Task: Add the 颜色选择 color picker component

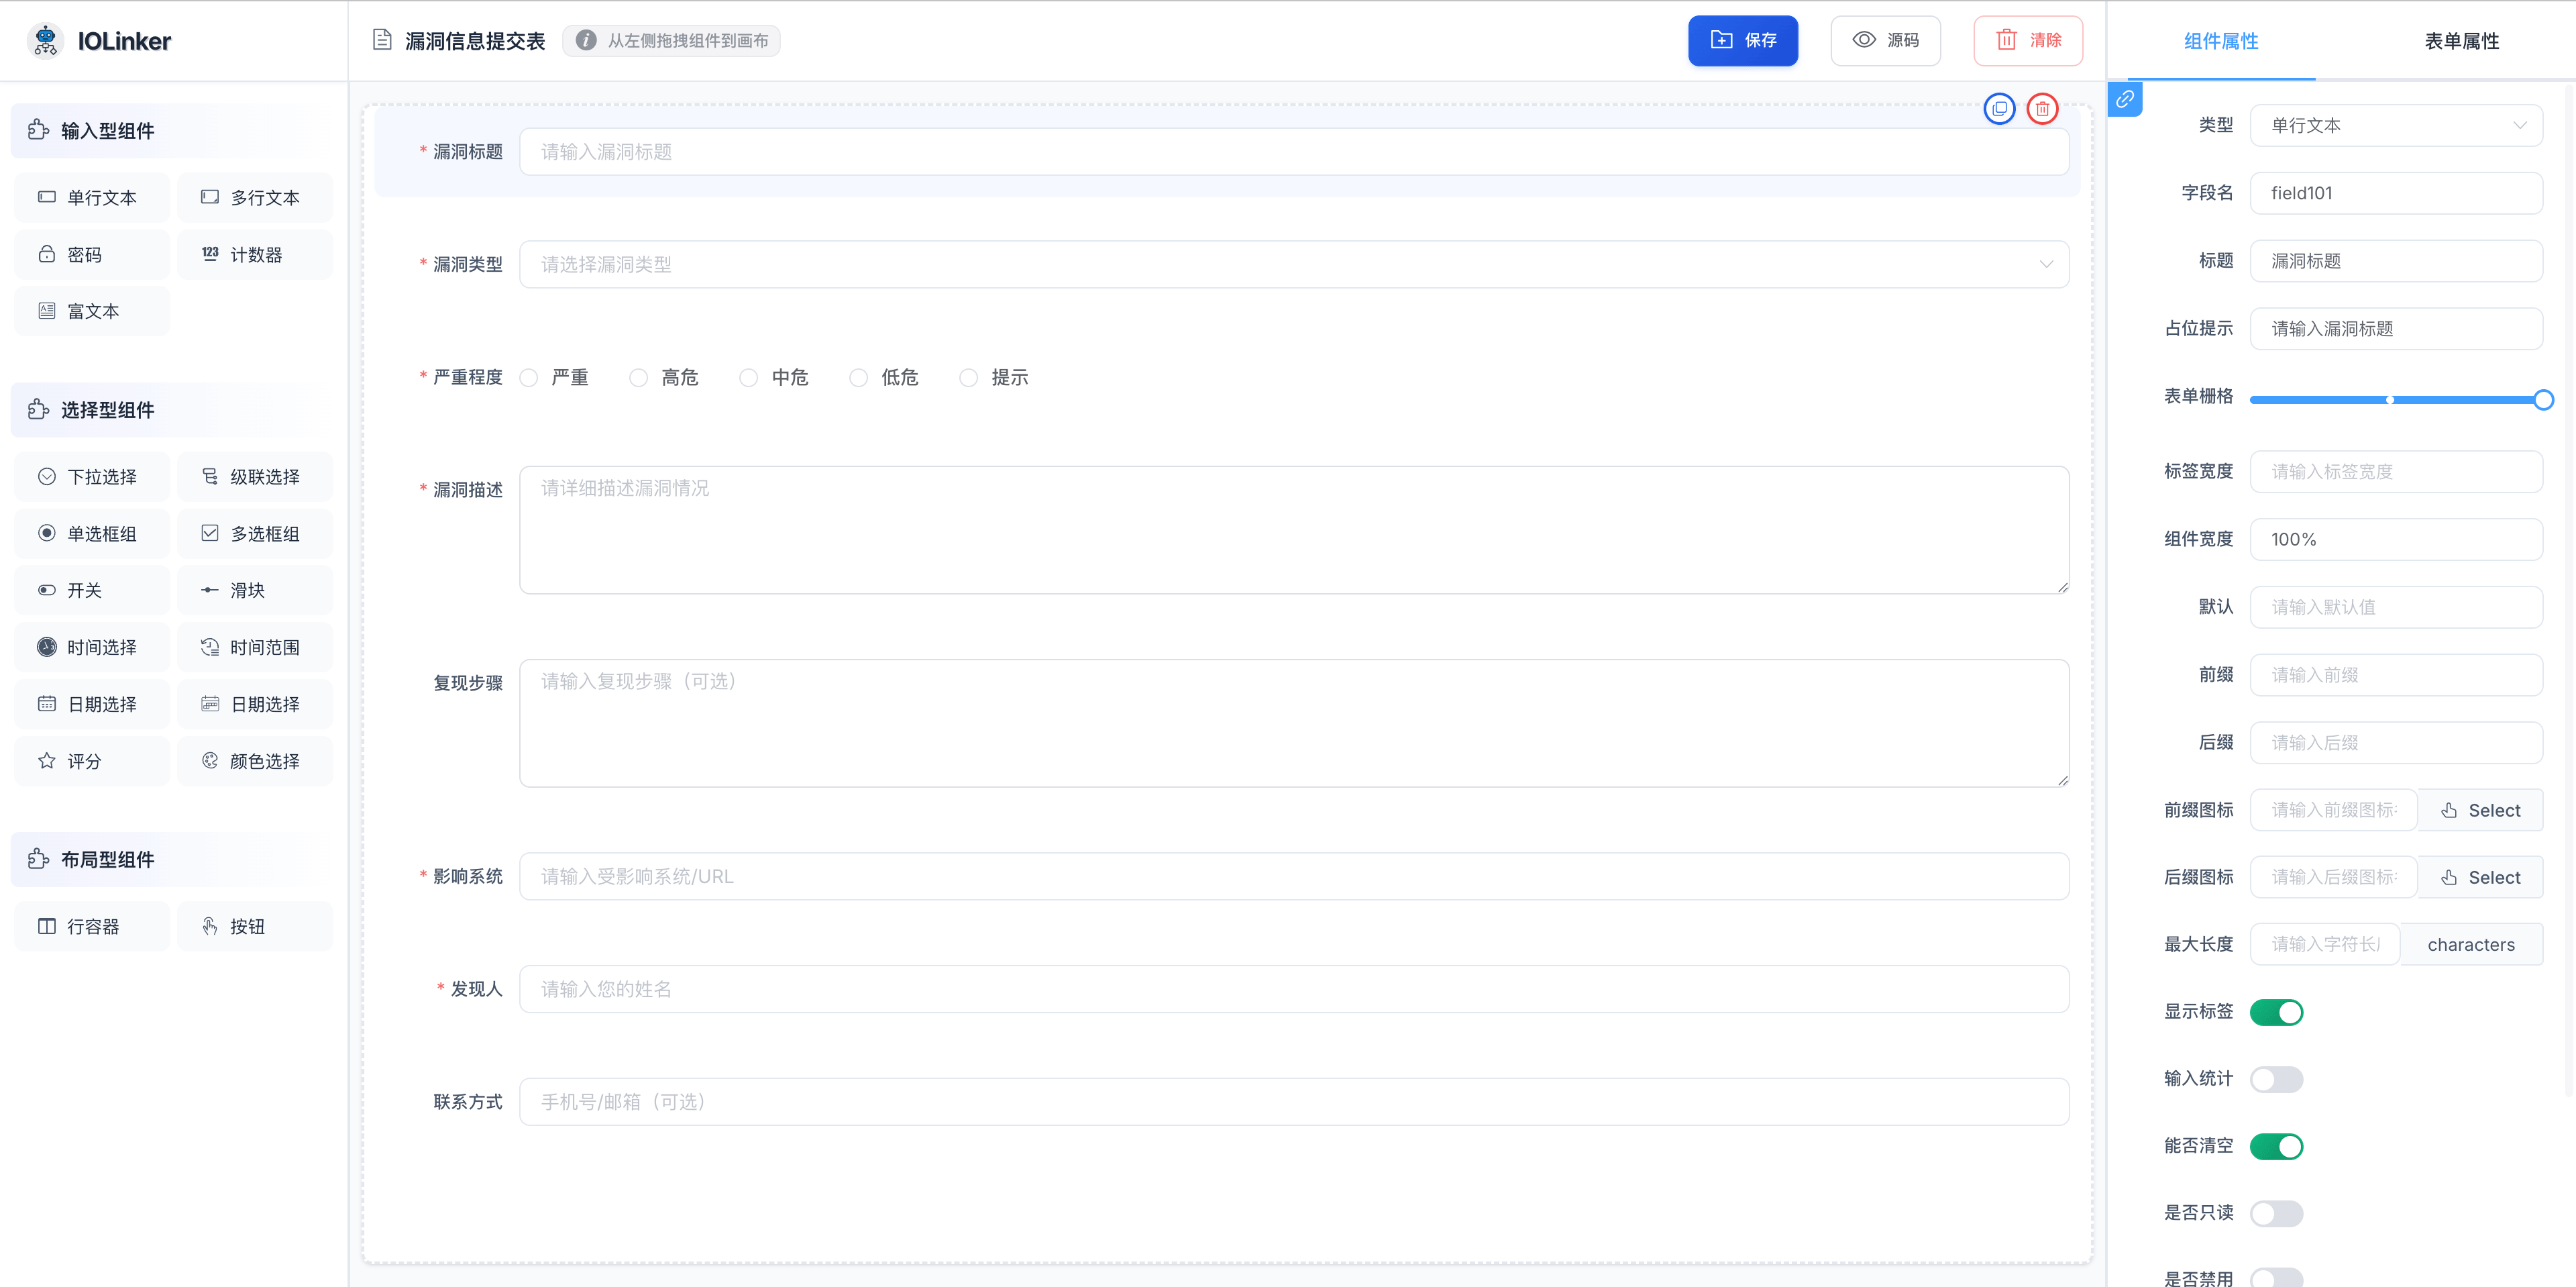Action: pyautogui.click(x=255, y=761)
